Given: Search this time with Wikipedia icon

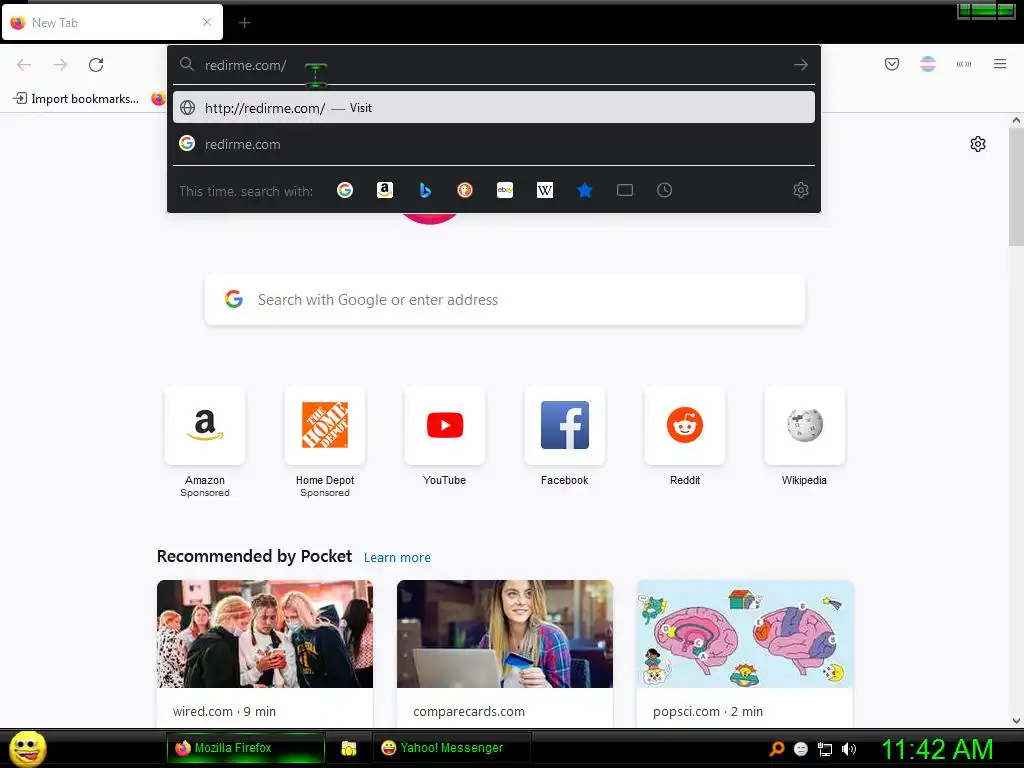Looking at the screenshot, I should tap(545, 190).
